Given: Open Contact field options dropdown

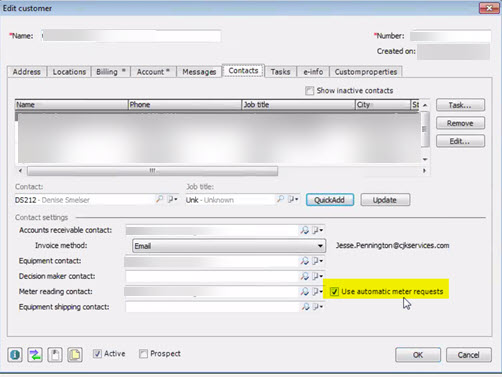Looking at the screenshot, I should [x=172, y=199].
